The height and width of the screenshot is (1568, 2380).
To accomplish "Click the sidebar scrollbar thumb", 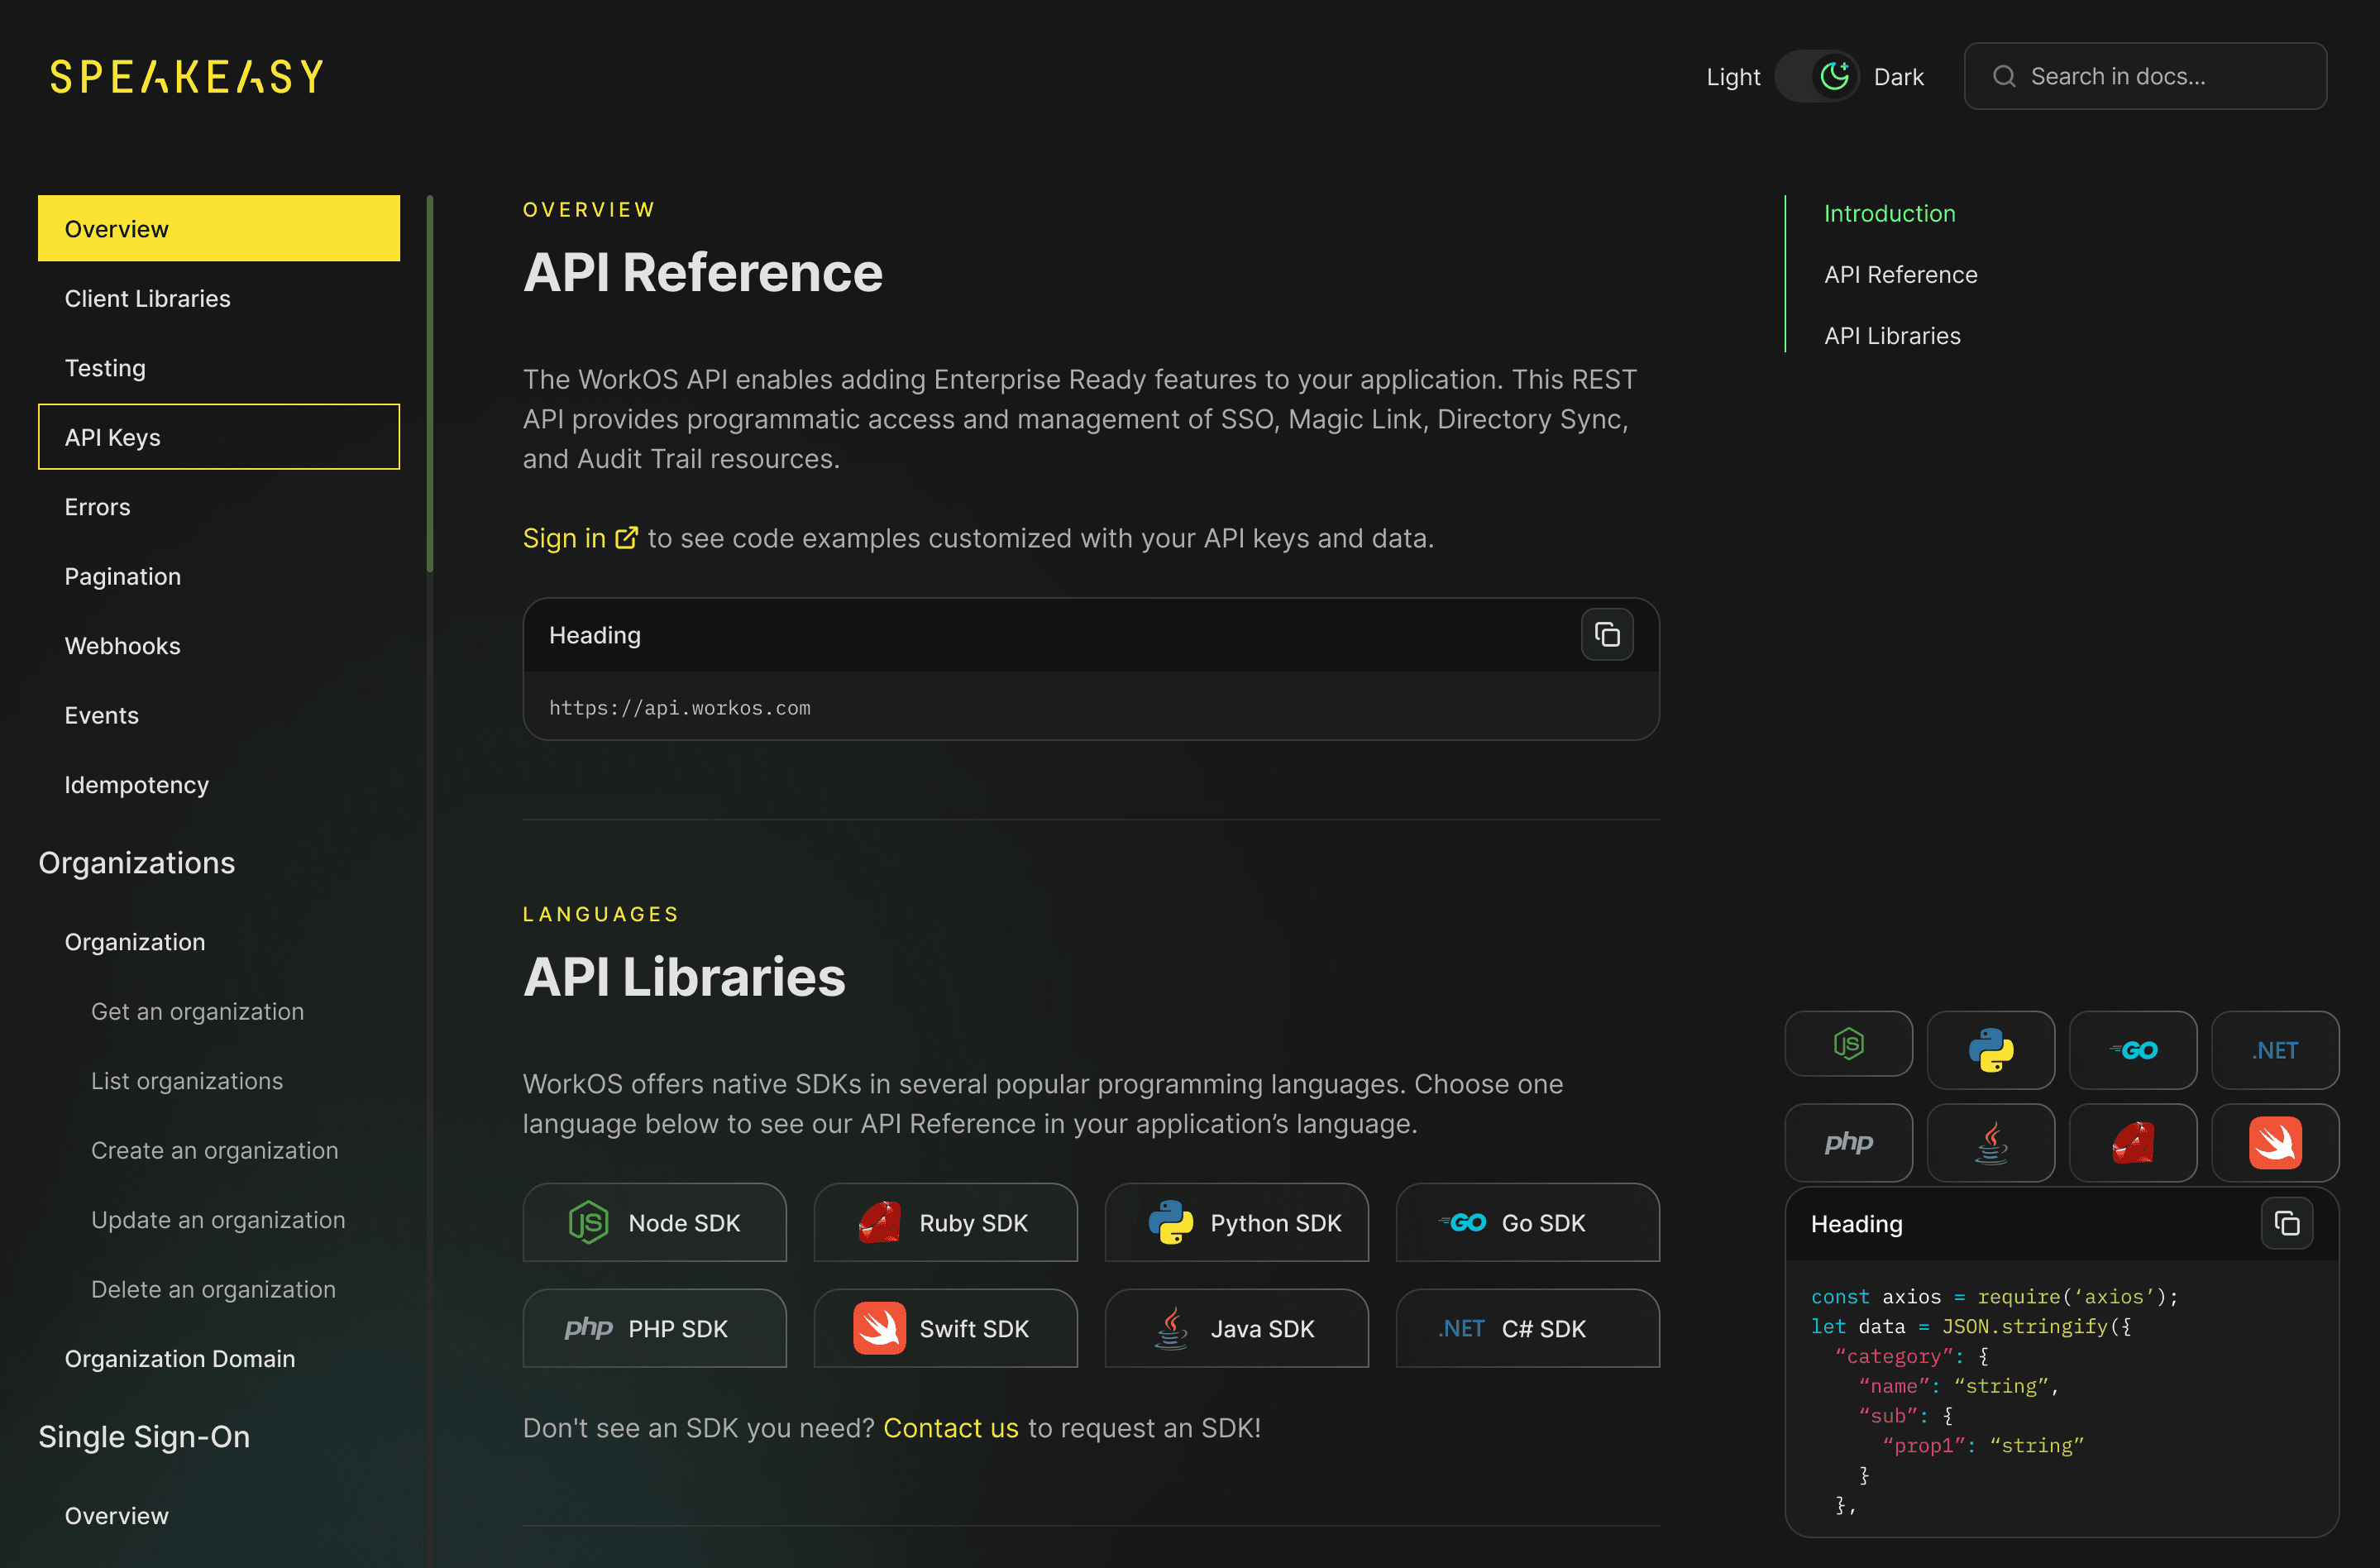I will pyautogui.click(x=430, y=383).
